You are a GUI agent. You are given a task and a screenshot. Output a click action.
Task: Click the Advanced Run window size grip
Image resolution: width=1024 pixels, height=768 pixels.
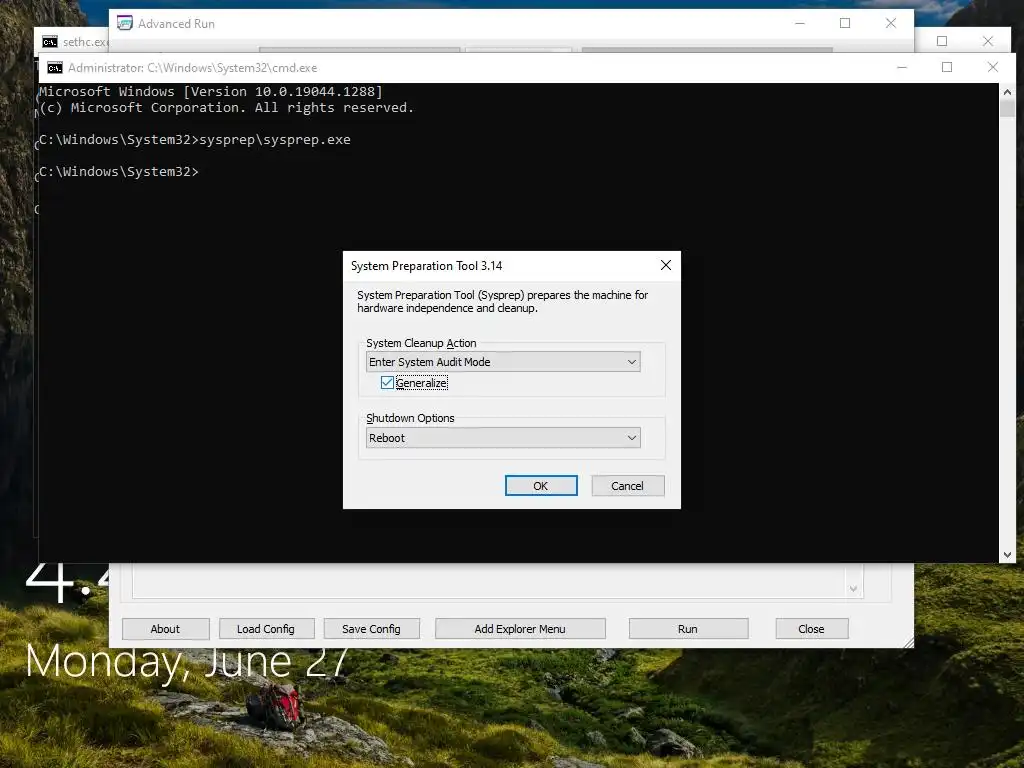[x=908, y=643]
